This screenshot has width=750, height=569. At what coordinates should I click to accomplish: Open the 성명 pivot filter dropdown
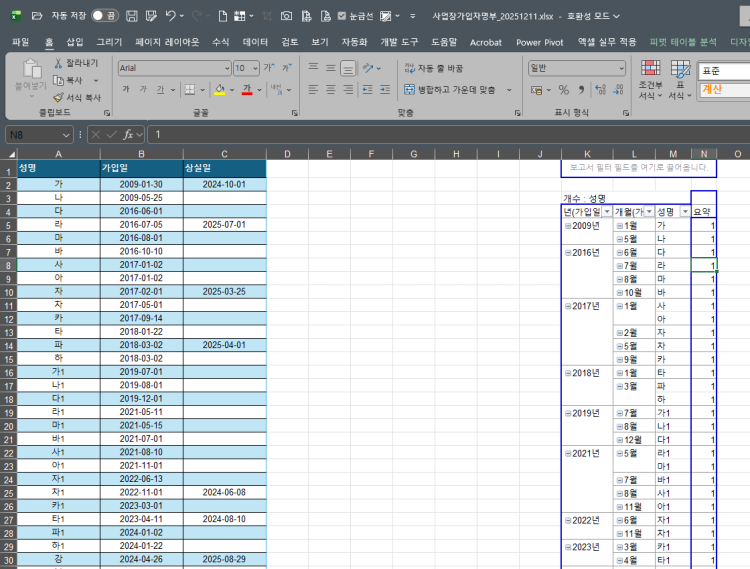coord(685,211)
